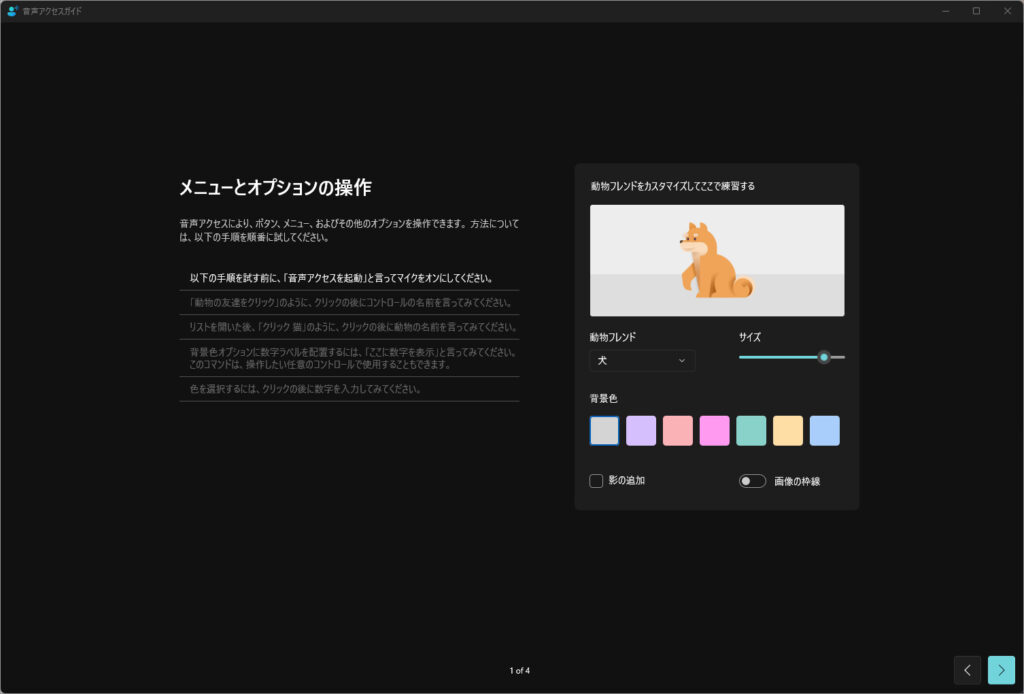Toggle the 画像の枠線 switch on

pyautogui.click(x=752, y=481)
